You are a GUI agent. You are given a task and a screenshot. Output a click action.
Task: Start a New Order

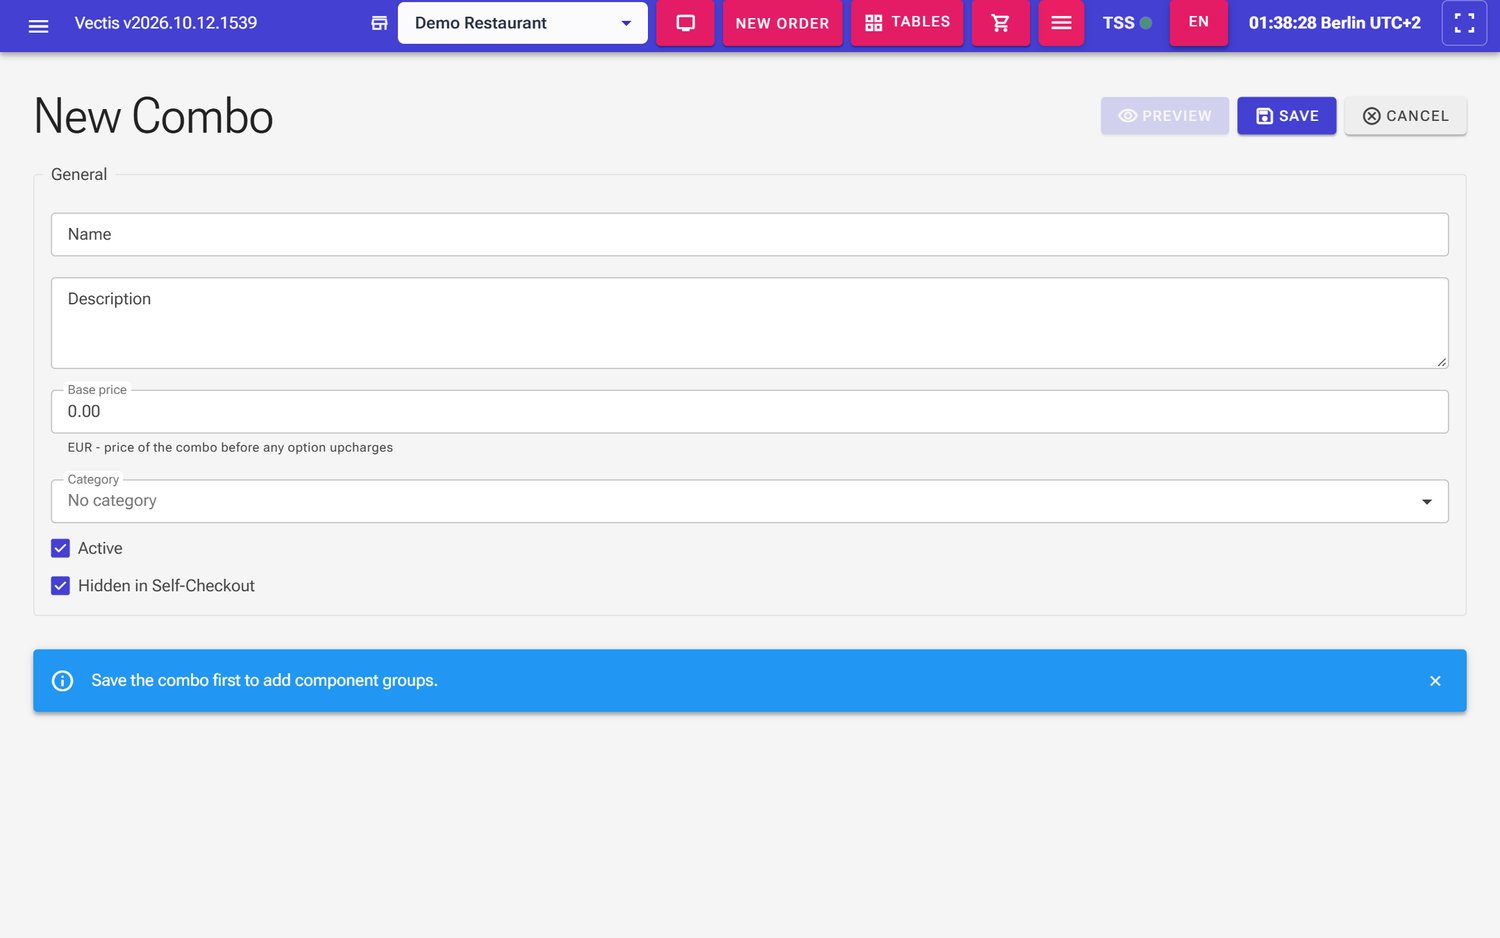pos(782,23)
